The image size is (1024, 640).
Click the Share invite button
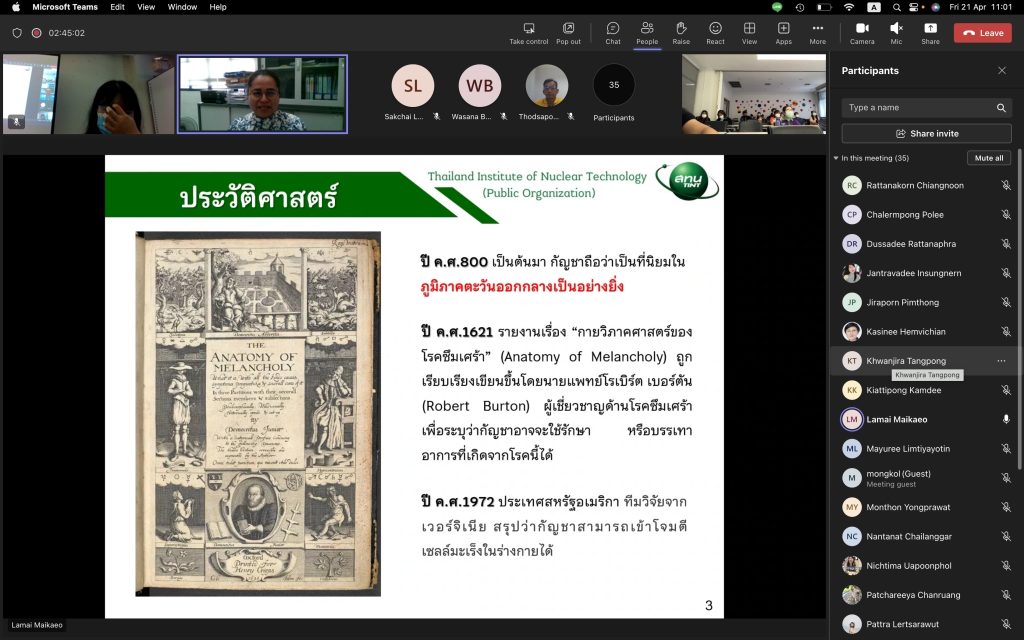pyautogui.click(x=926, y=133)
